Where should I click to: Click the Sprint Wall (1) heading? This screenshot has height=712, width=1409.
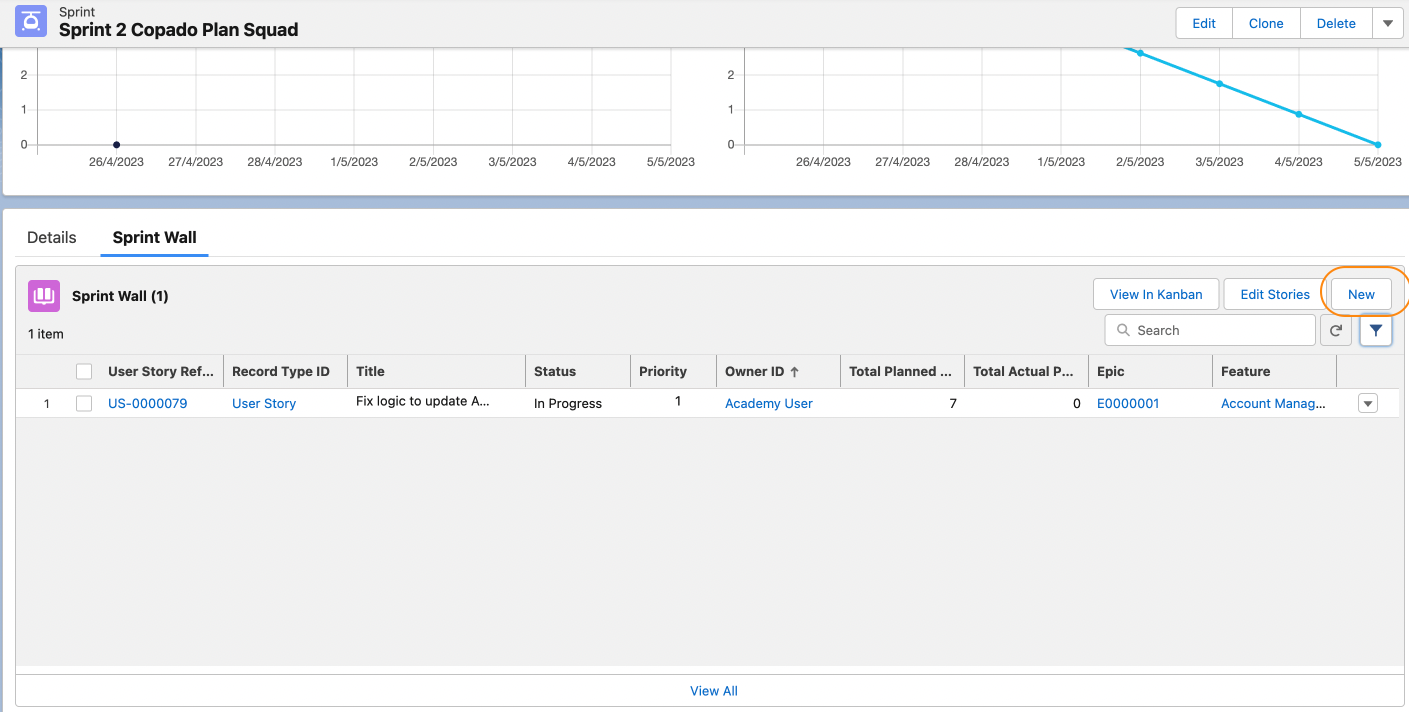click(x=120, y=296)
